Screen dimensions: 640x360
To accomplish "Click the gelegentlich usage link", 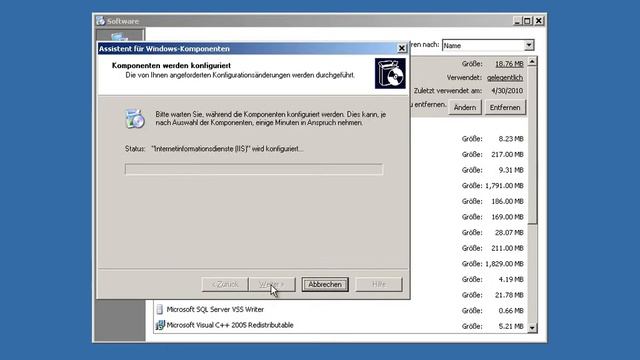I will (505, 78).
